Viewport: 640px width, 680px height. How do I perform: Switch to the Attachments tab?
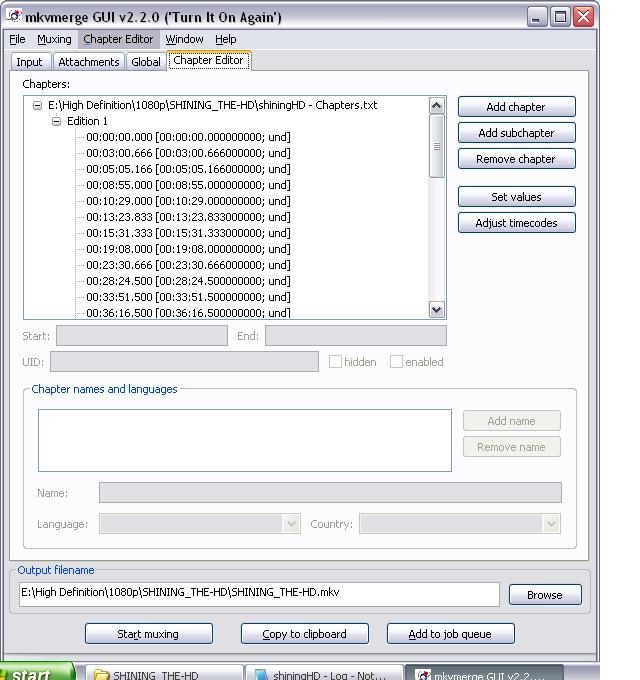(88, 62)
